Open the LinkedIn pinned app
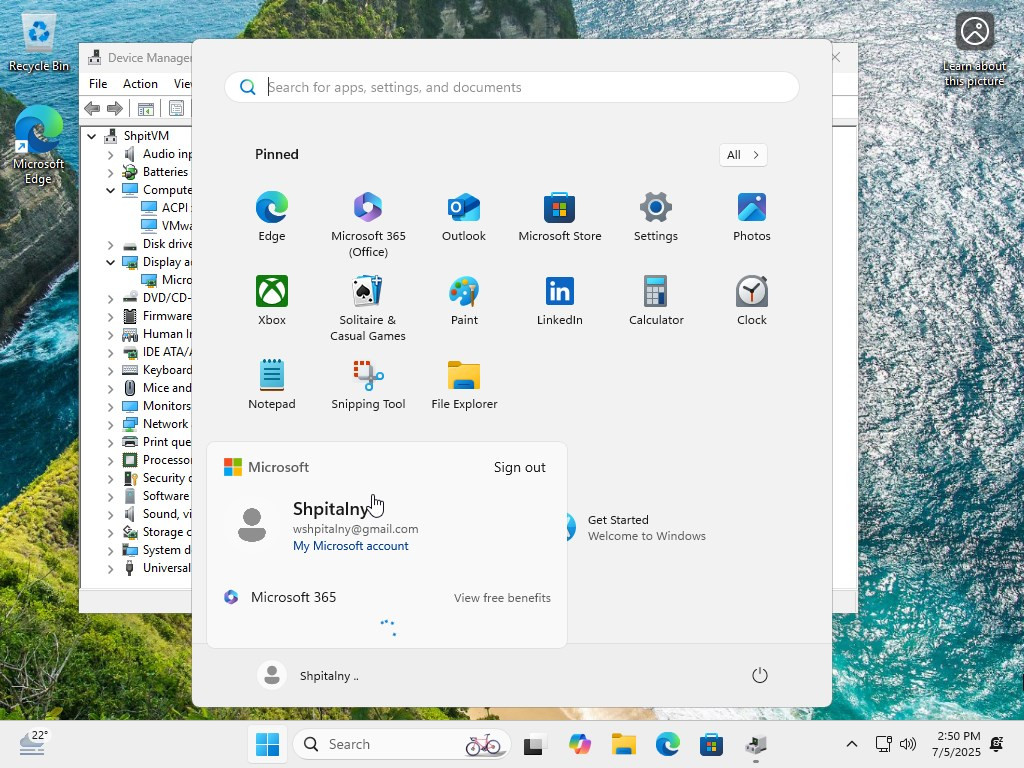This screenshot has width=1024, height=768. [x=560, y=300]
